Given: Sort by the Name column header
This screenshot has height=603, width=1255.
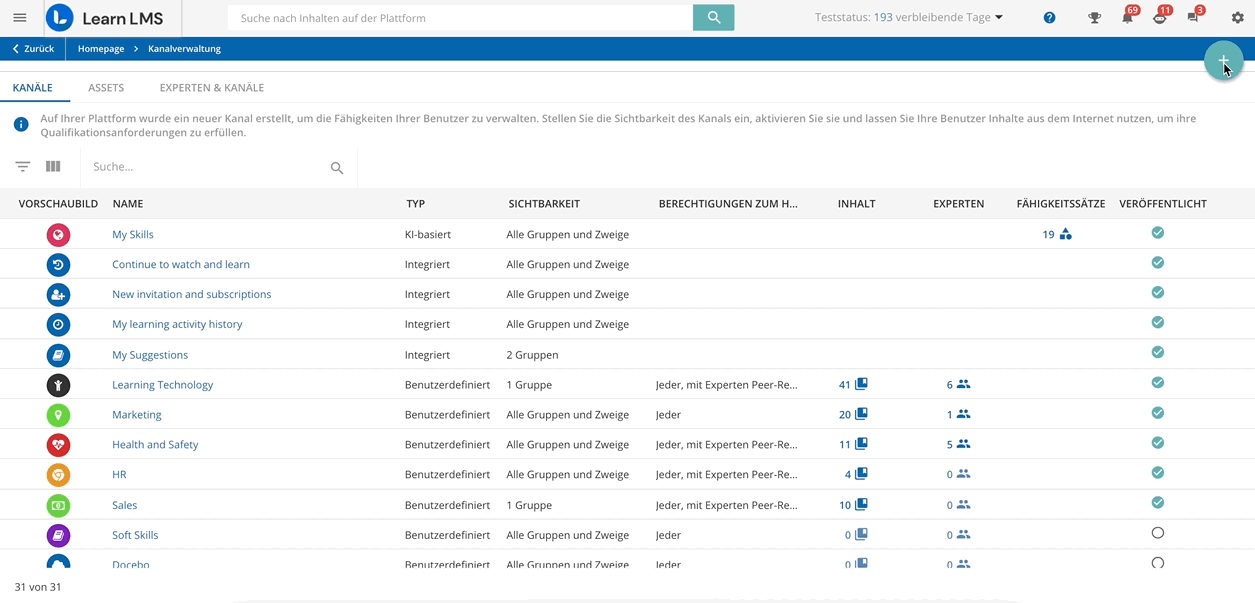Looking at the screenshot, I should pos(128,204).
